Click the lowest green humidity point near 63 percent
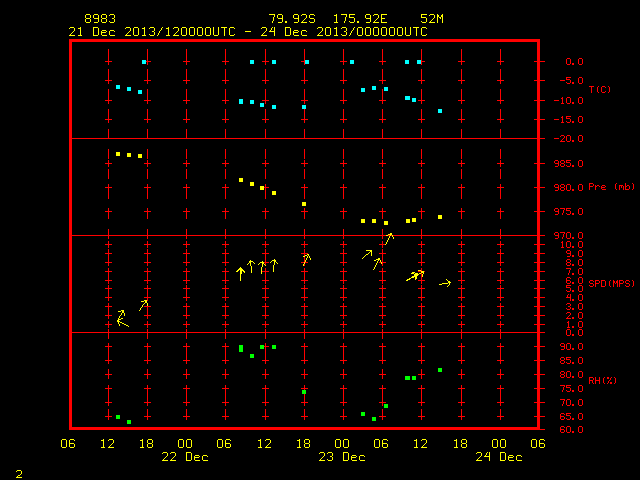 pos(129,422)
